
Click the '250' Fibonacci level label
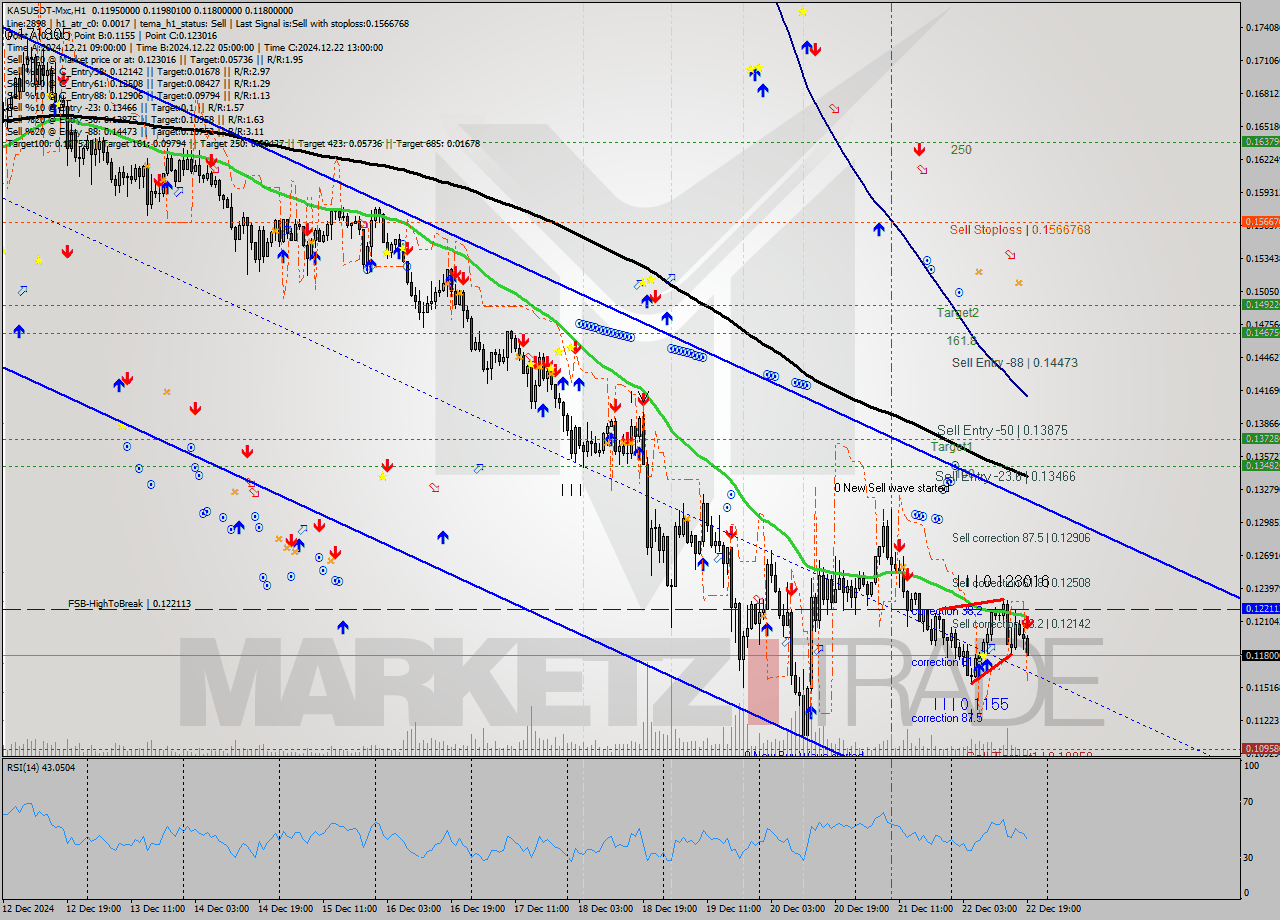pyautogui.click(x=961, y=150)
